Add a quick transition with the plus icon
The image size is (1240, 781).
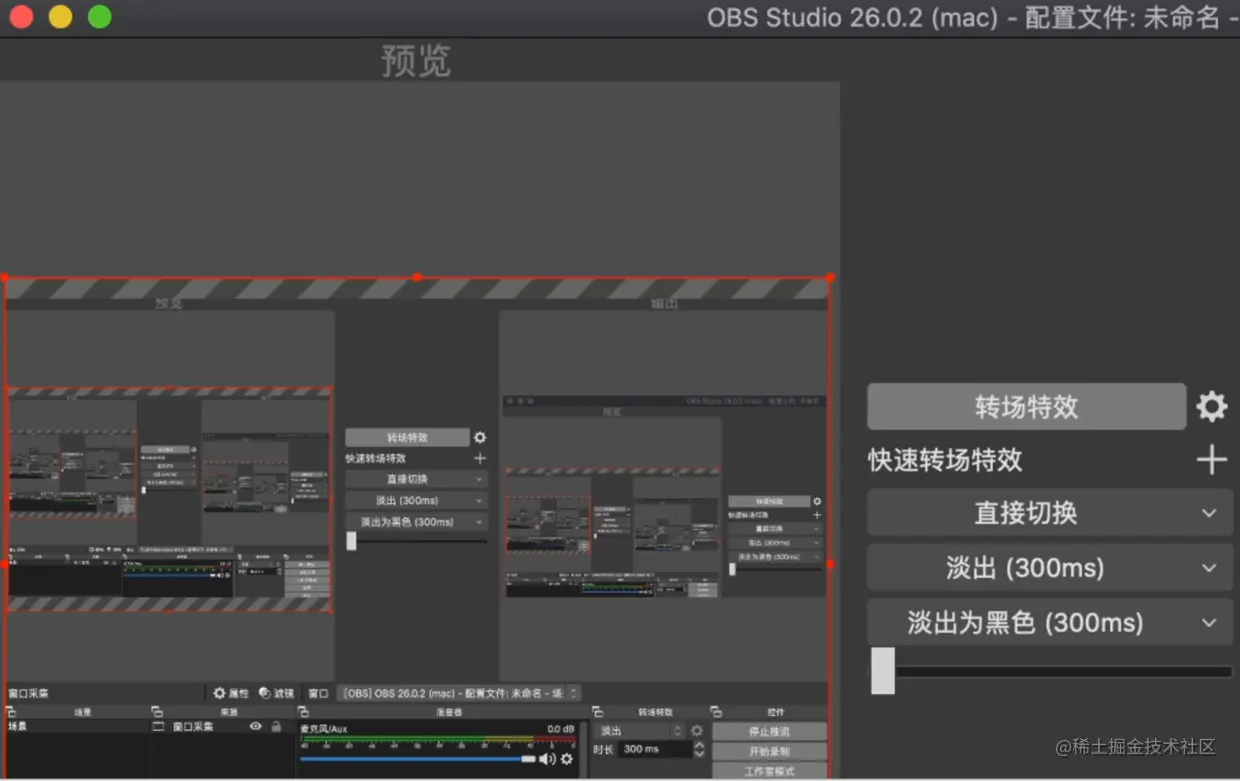[1211, 459]
